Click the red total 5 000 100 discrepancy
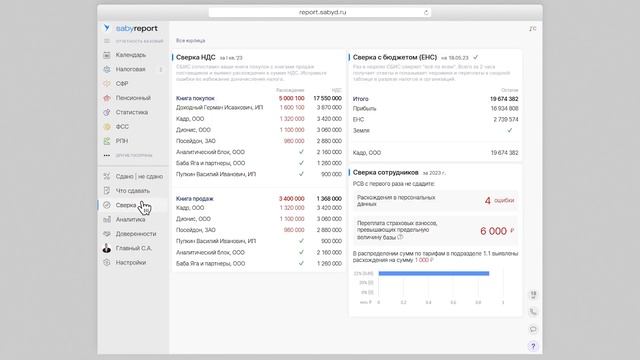640x360 pixels. [x=291, y=98]
